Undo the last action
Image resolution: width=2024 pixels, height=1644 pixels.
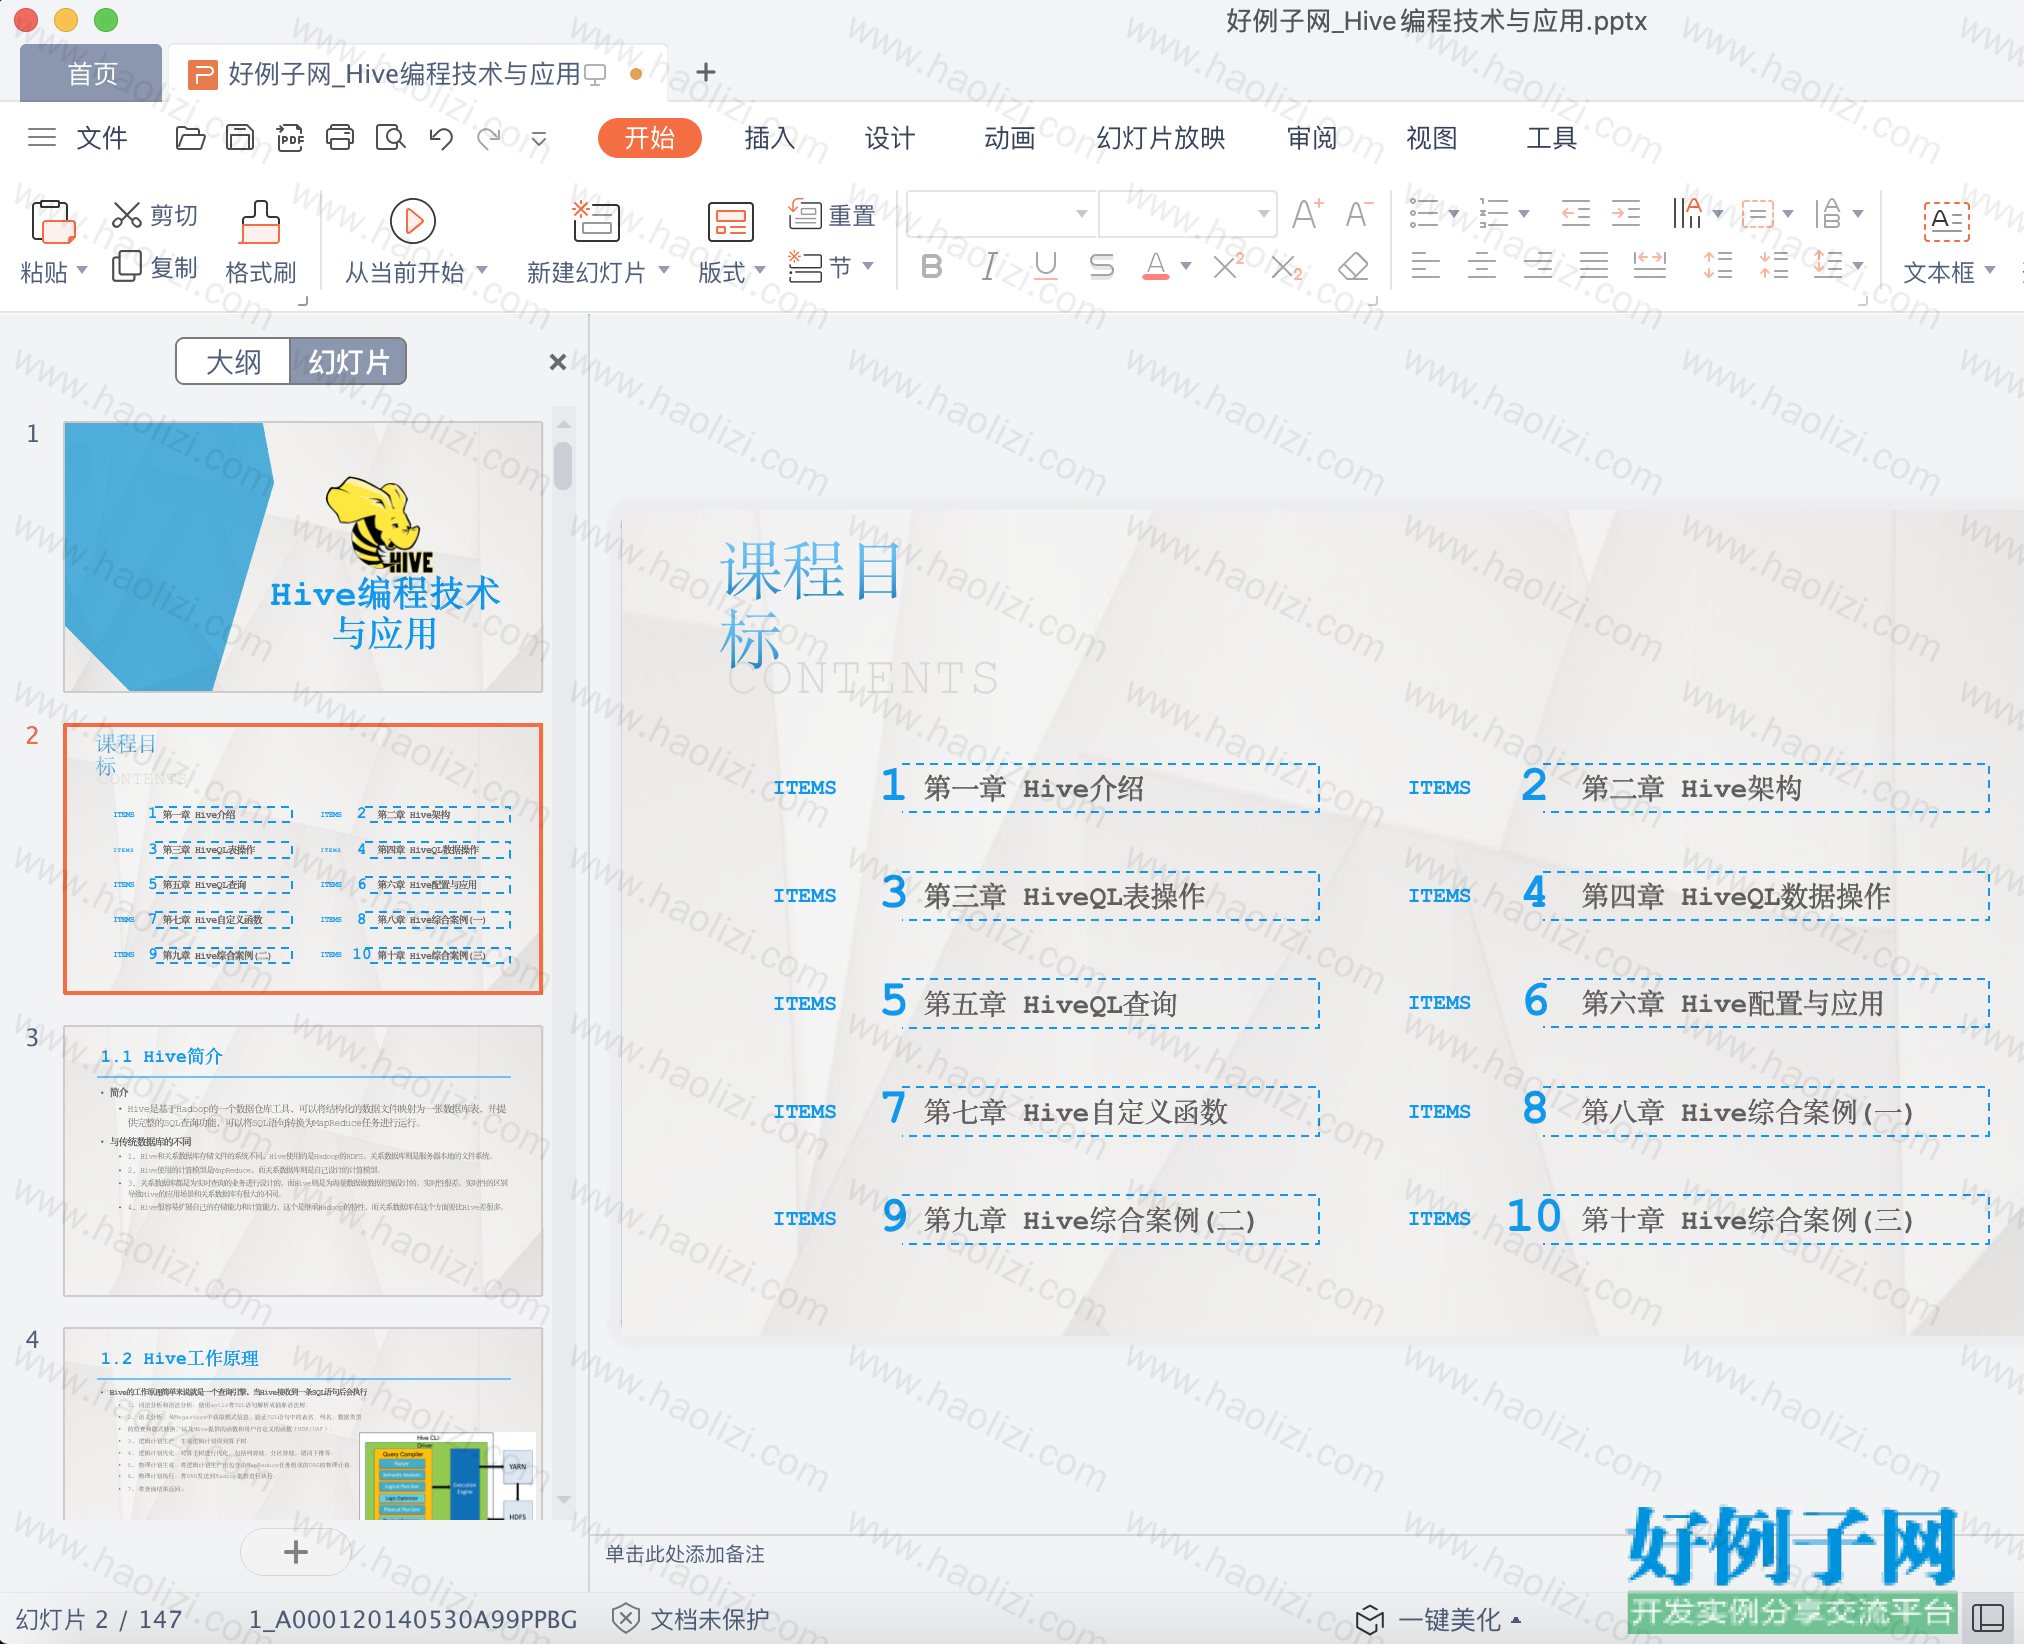click(440, 137)
